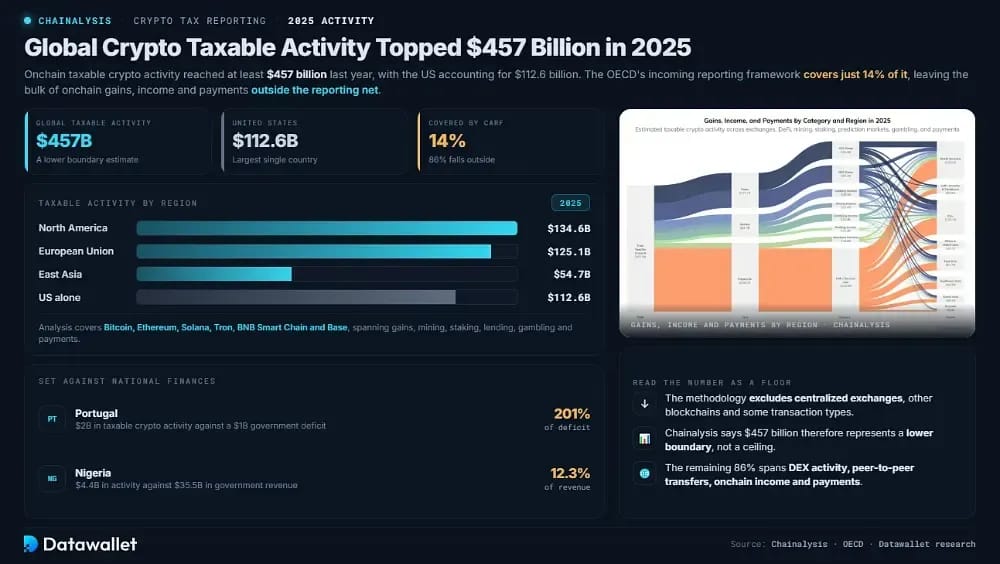Image resolution: width=1000 pixels, height=564 pixels.
Task: Click the $112.6B value in US alone row
Action: [569, 297]
